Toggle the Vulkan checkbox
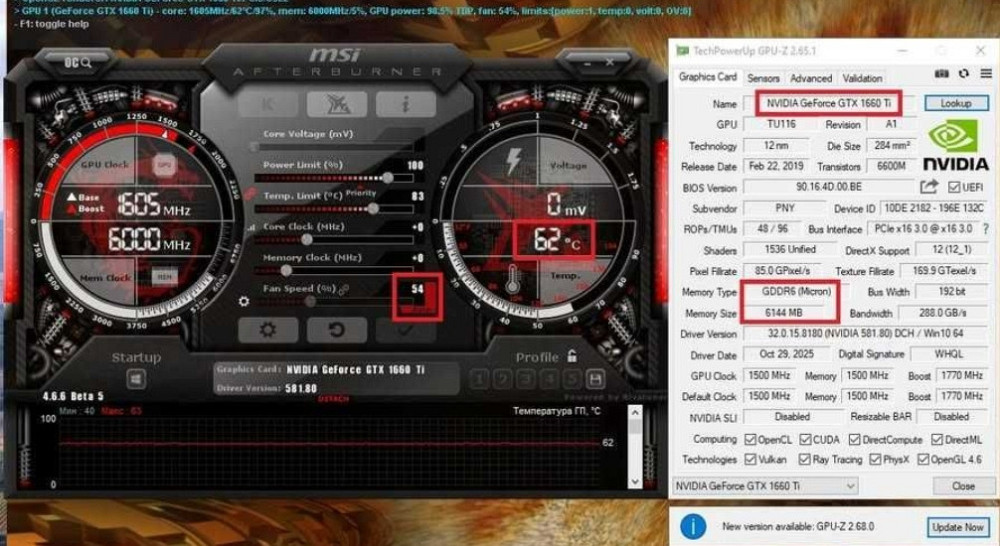Viewport: 1000px width, 546px height. point(751,459)
